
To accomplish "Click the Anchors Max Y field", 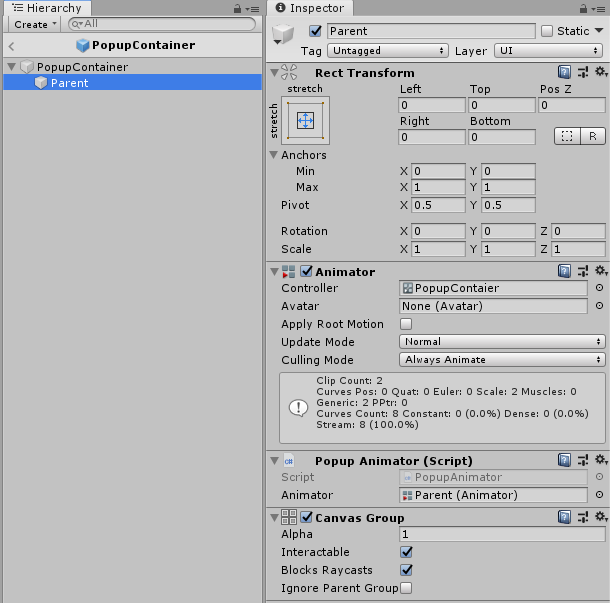I will click(x=508, y=187).
